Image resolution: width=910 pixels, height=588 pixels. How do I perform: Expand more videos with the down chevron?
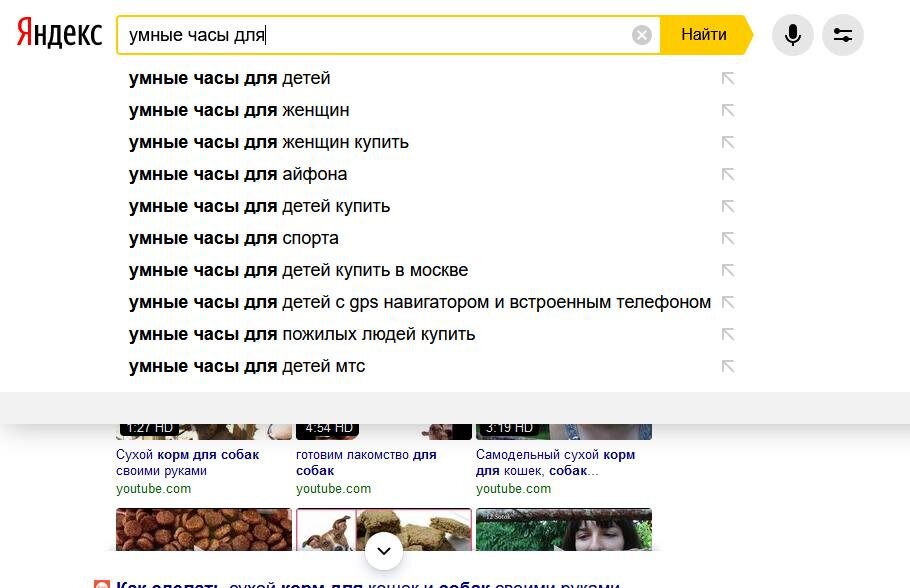tap(384, 551)
